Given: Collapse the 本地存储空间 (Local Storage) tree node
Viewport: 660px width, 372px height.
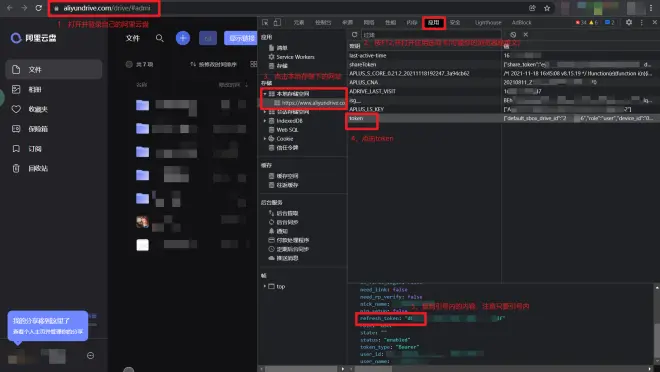Looking at the screenshot, I should (x=265, y=94).
